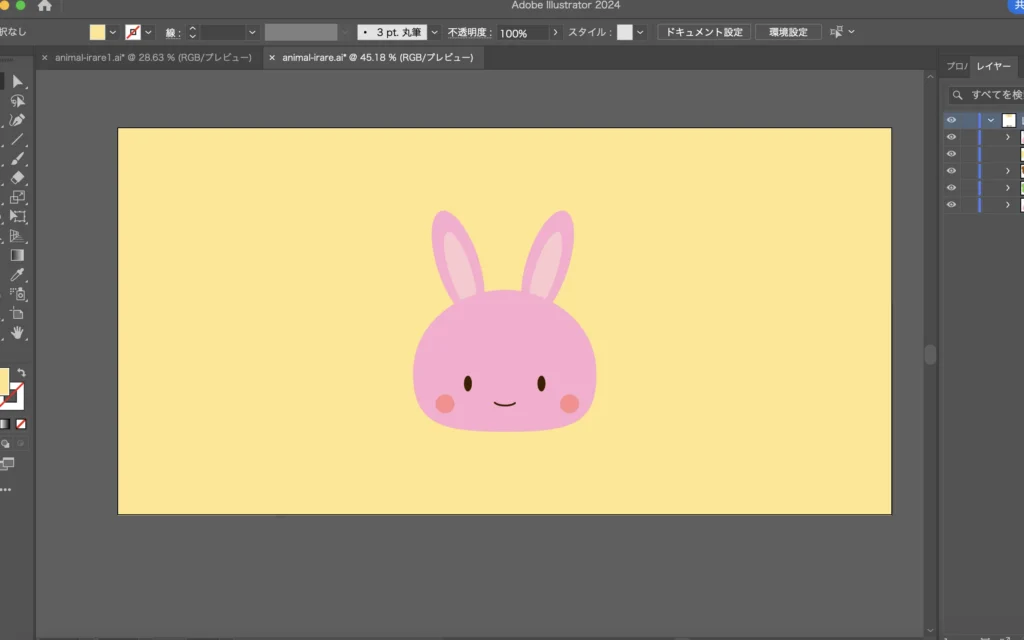Open the 3 pt. 丸筆 brush dropdown
Image resolution: width=1024 pixels, height=640 pixels.
coord(434,32)
